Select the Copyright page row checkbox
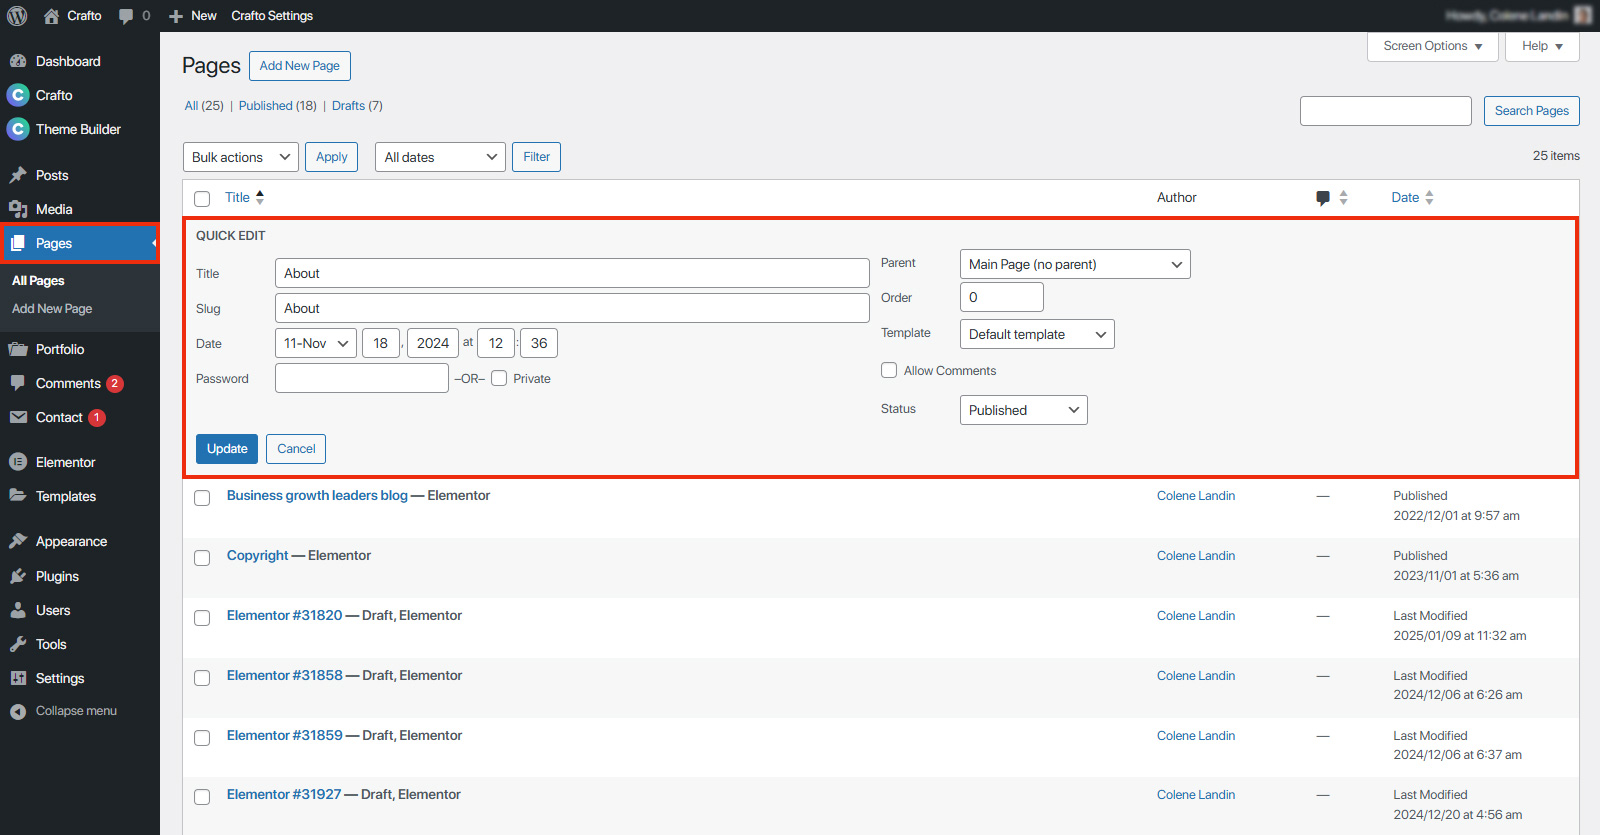The height and width of the screenshot is (835, 1600). click(x=202, y=558)
